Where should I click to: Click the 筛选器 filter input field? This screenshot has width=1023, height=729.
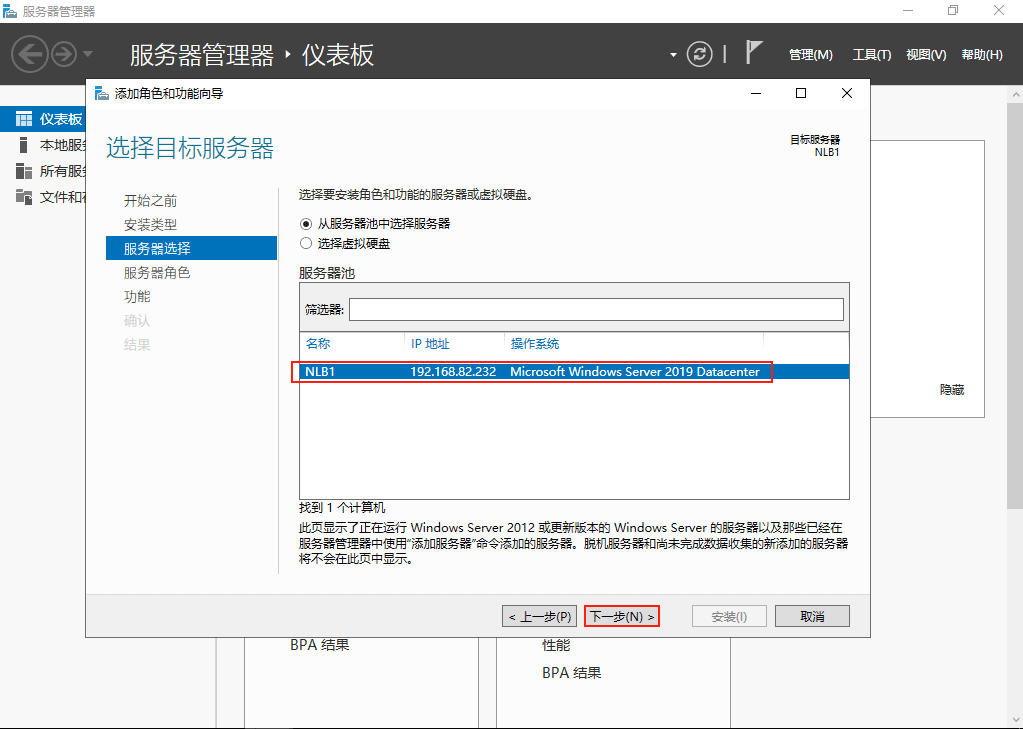click(x=596, y=309)
